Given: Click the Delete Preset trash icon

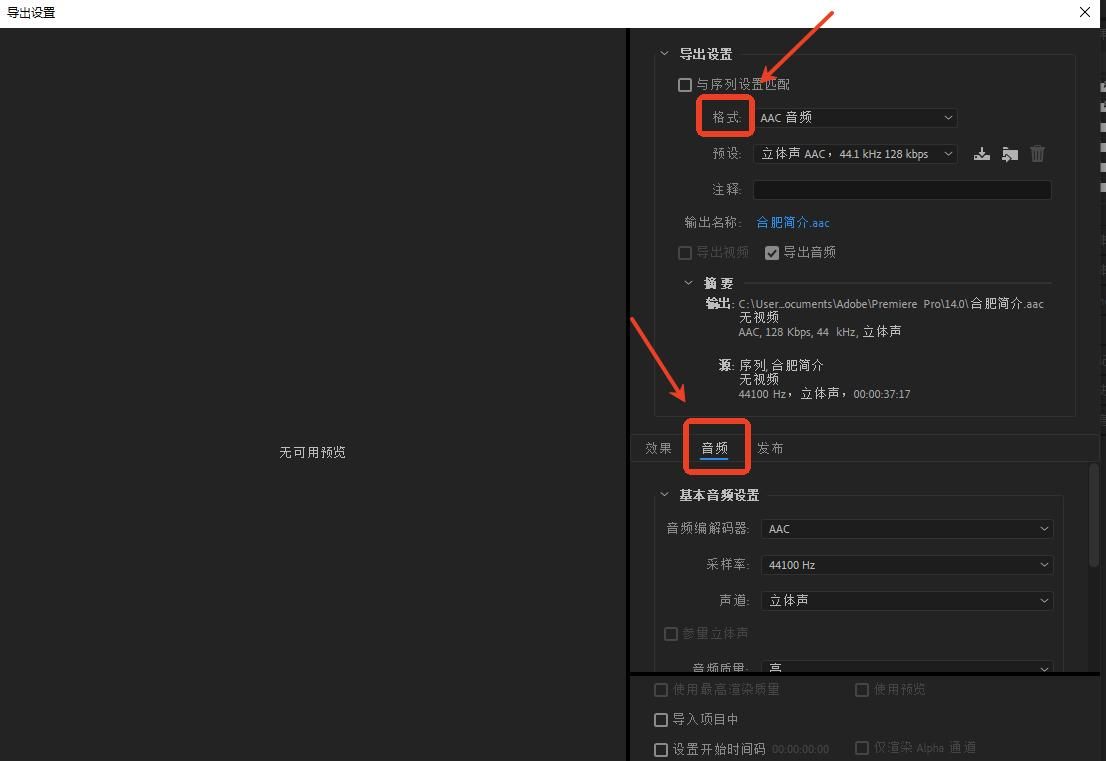Looking at the screenshot, I should (x=1037, y=154).
